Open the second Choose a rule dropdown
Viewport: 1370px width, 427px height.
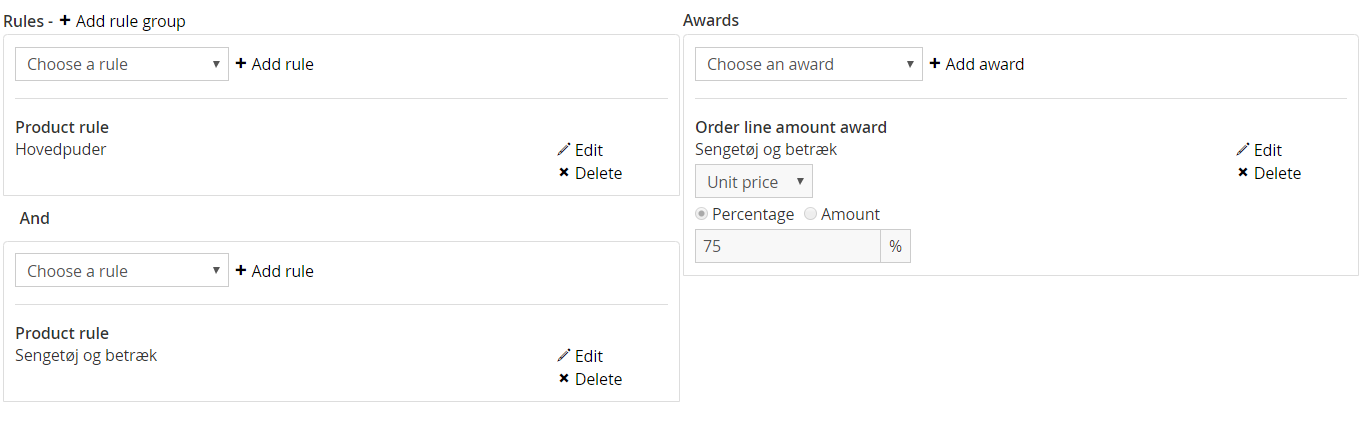pyautogui.click(x=122, y=271)
